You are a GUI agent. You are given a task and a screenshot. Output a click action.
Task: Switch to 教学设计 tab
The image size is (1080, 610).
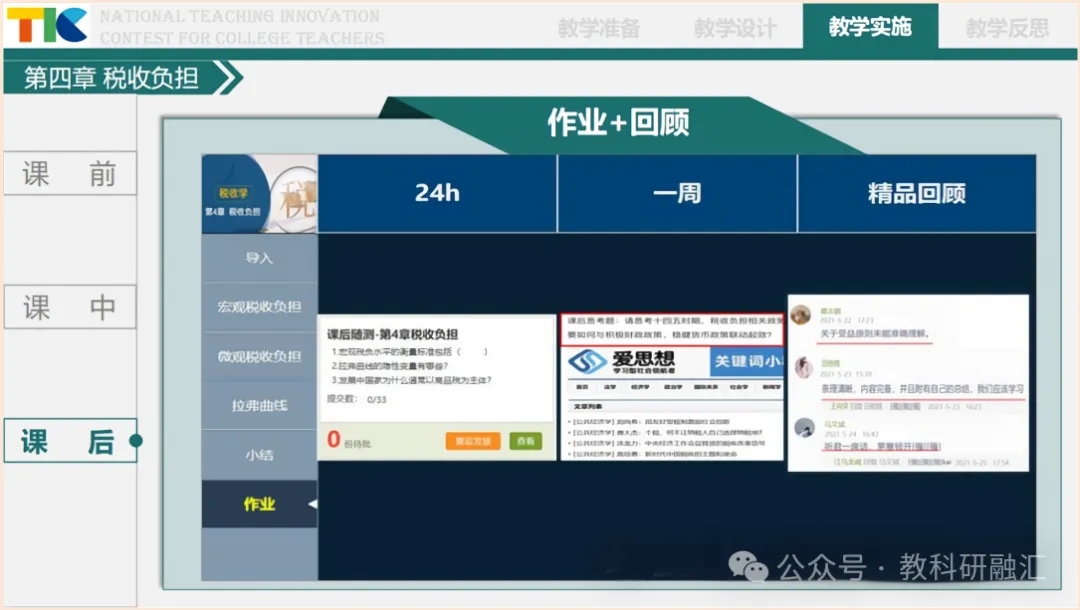tap(734, 28)
